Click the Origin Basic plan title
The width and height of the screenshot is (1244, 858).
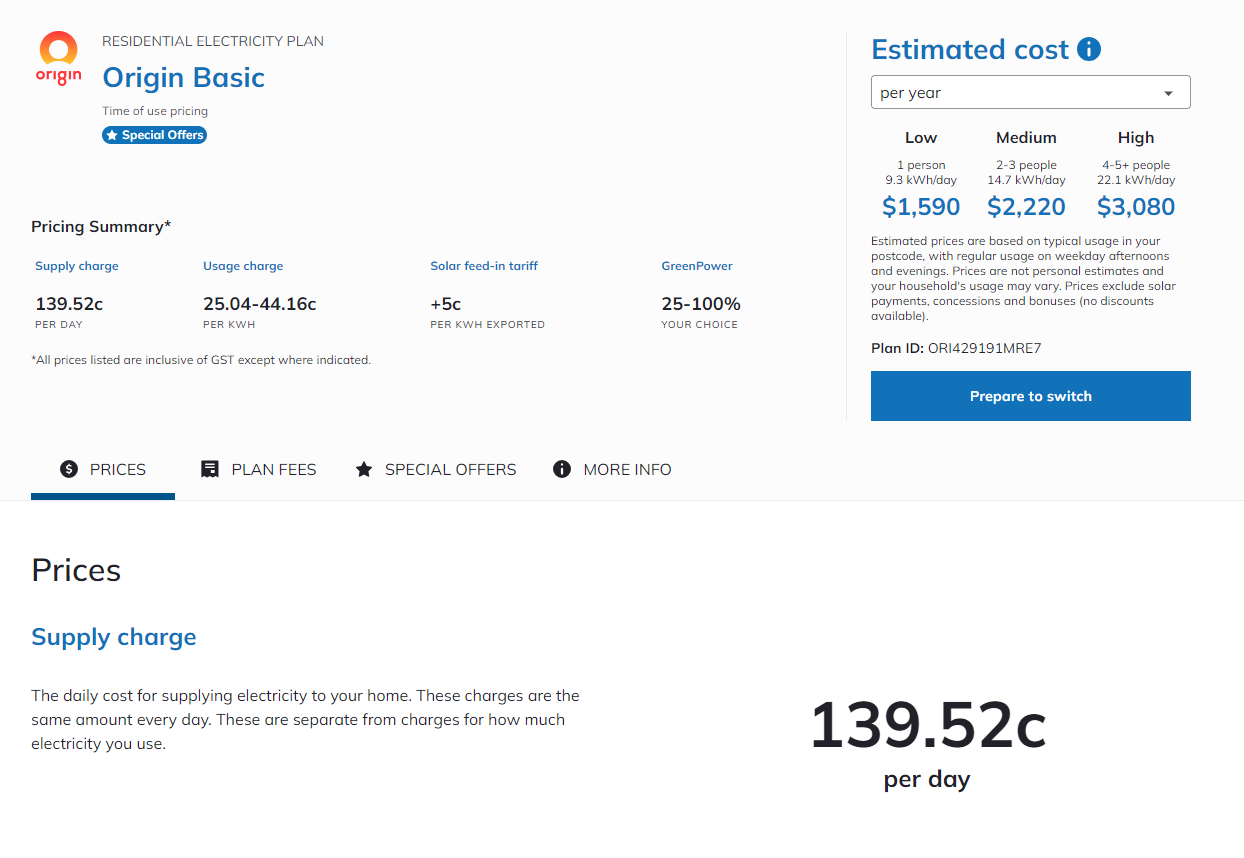pos(184,78)
